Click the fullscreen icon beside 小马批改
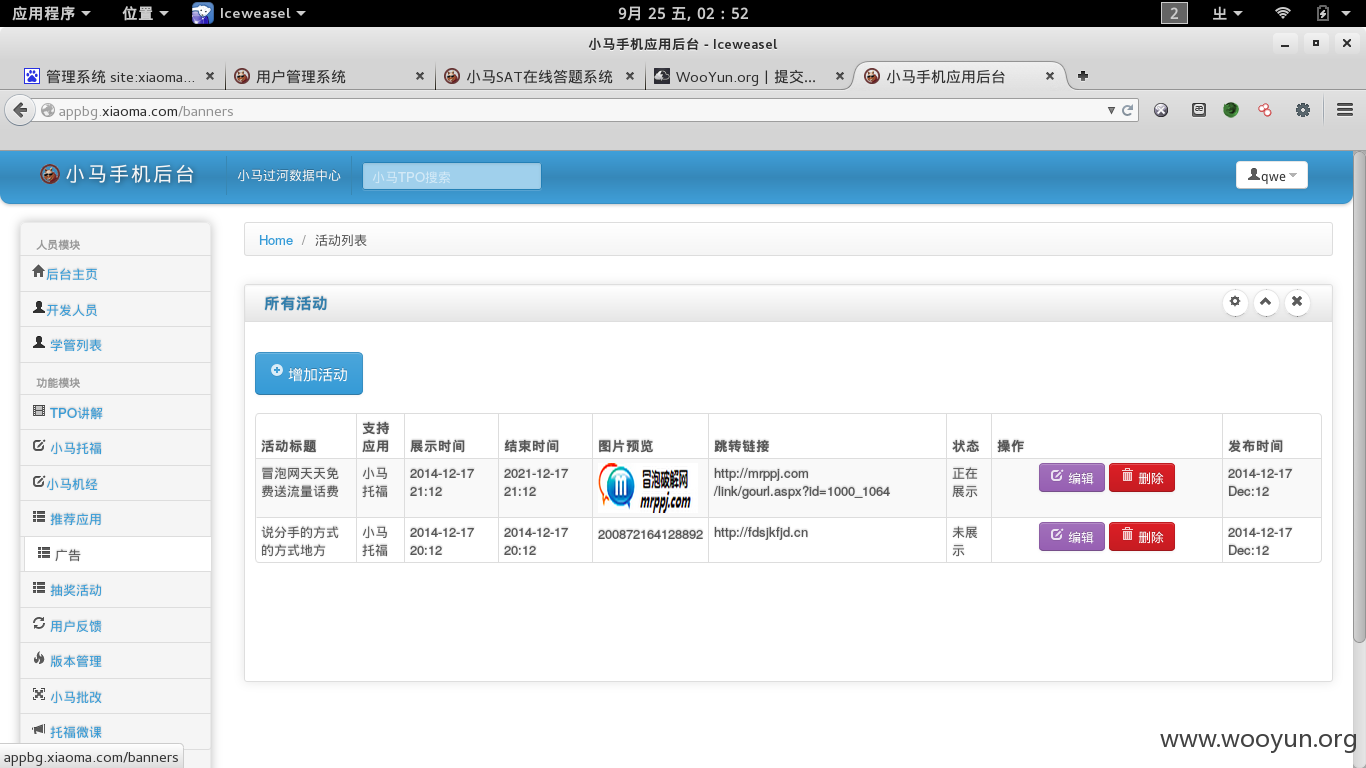The height and width of the screenshot is (768, 1366). coord(39,694)
